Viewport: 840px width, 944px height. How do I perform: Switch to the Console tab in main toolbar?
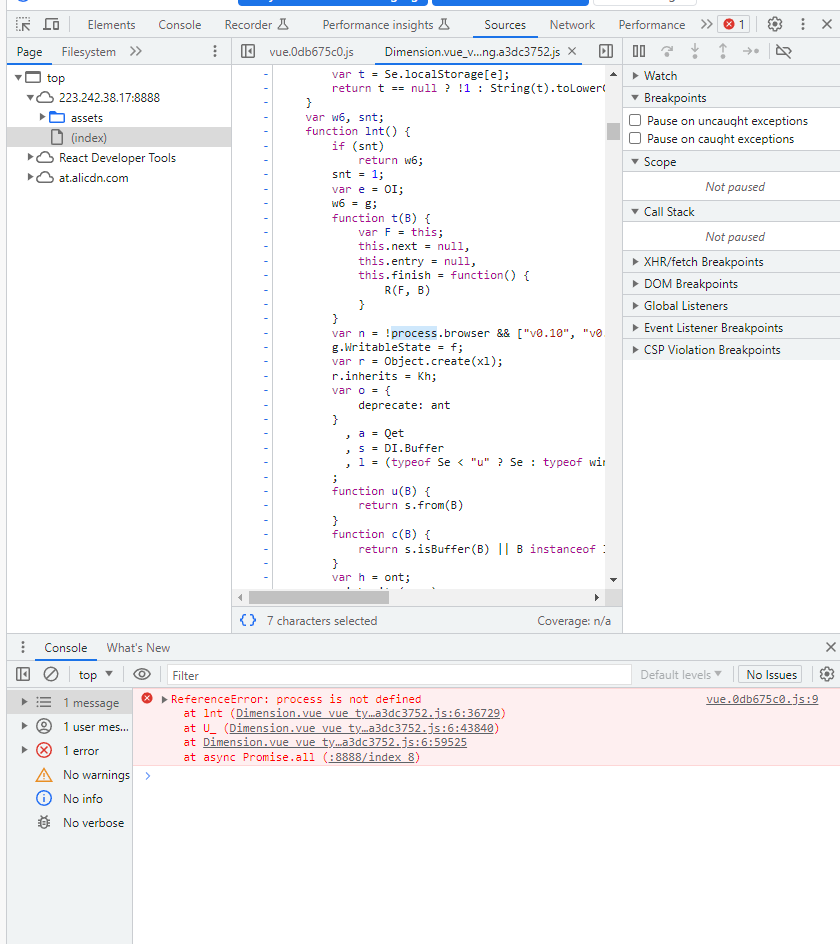(179, 25)
